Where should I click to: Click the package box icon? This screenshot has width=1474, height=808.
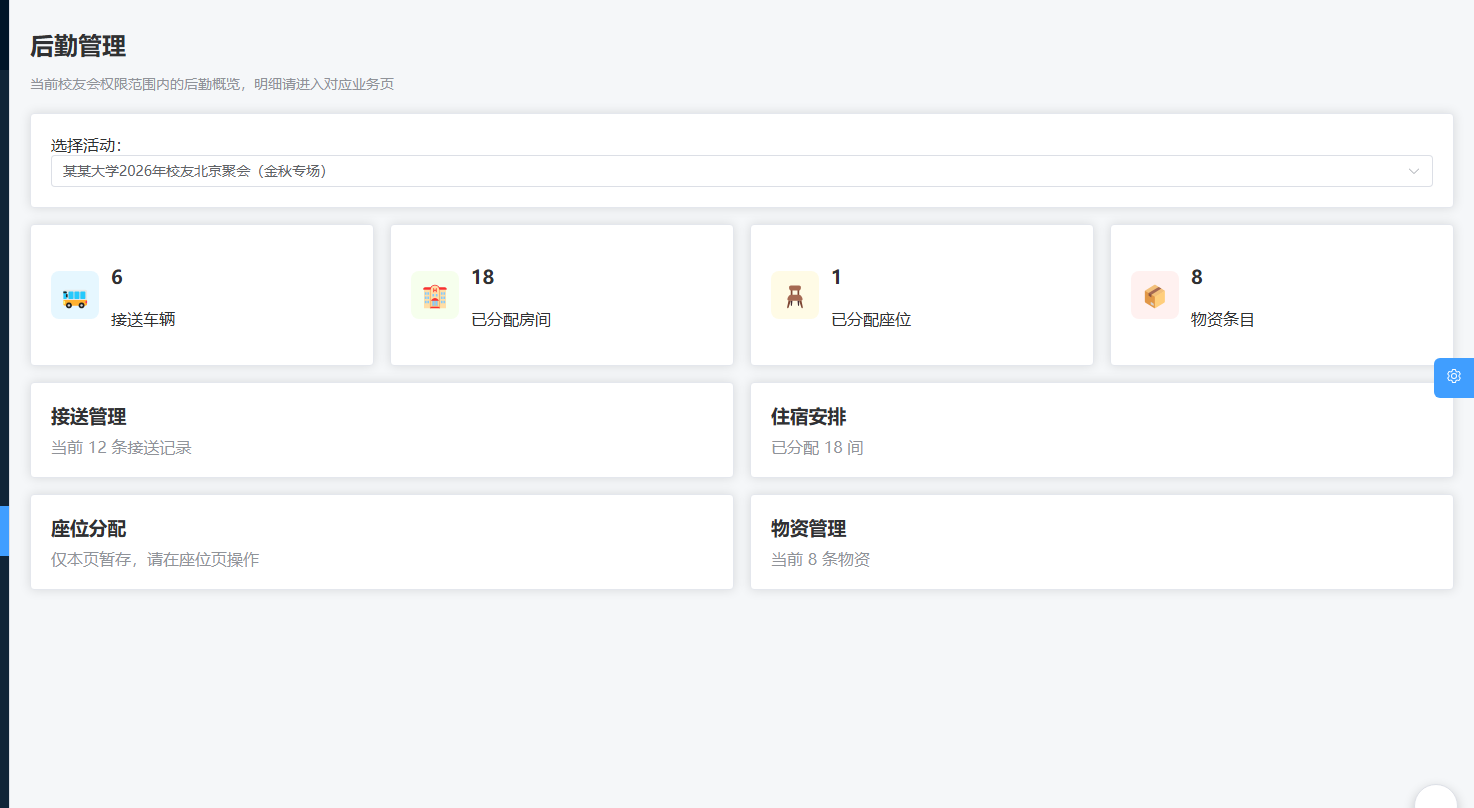[1155, 296]
